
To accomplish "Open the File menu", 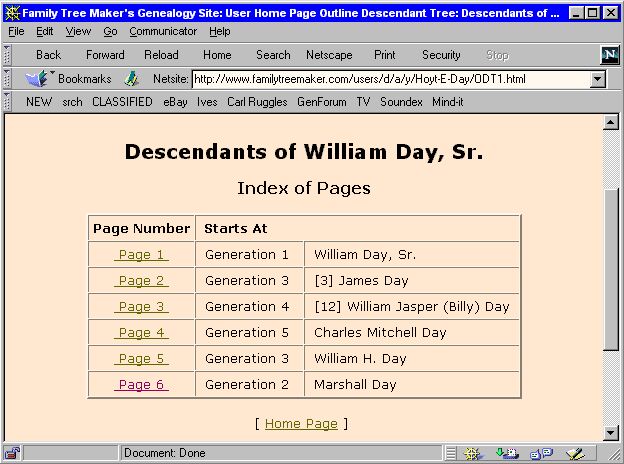I will tap(16, 31).
